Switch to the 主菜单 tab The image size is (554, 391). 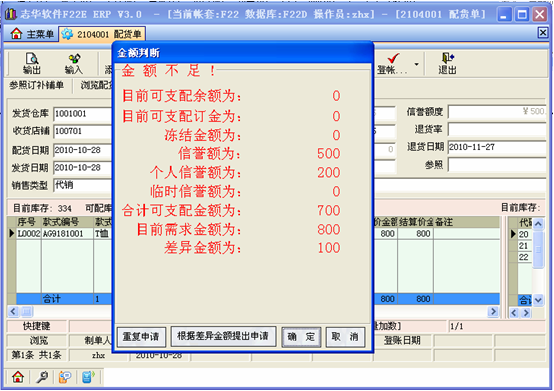point(31,34)
